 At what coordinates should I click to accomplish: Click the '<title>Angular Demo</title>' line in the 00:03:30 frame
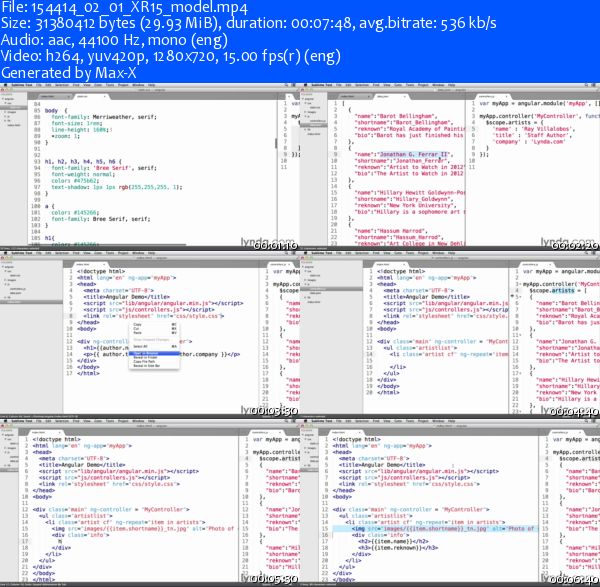126,297
